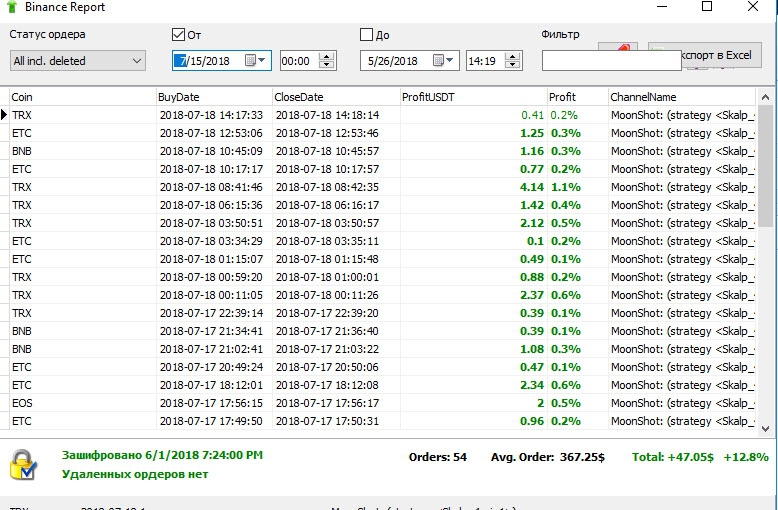Increase the От time 00:00 spinner

(326, 56)
